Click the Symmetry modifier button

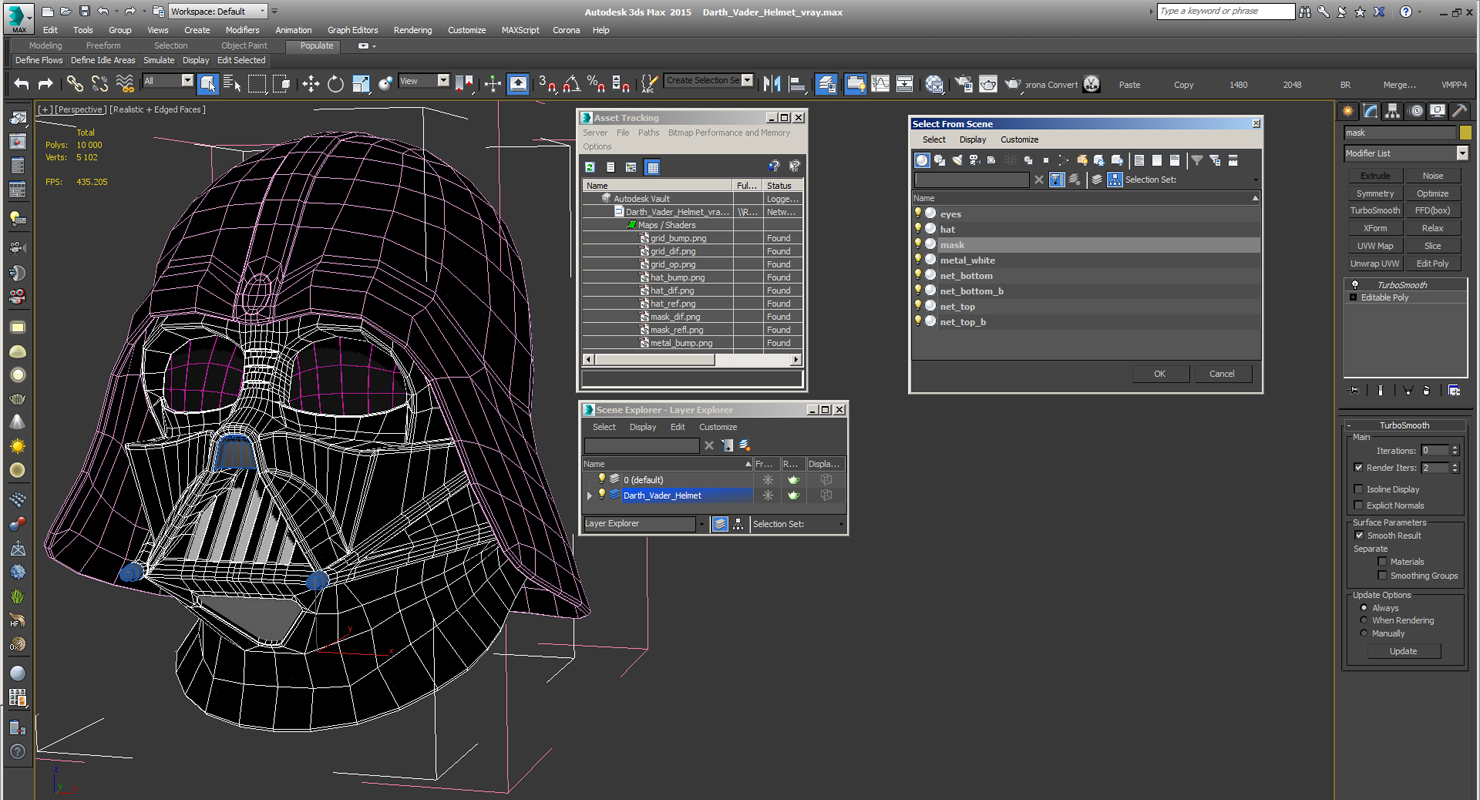point(1375,193)
